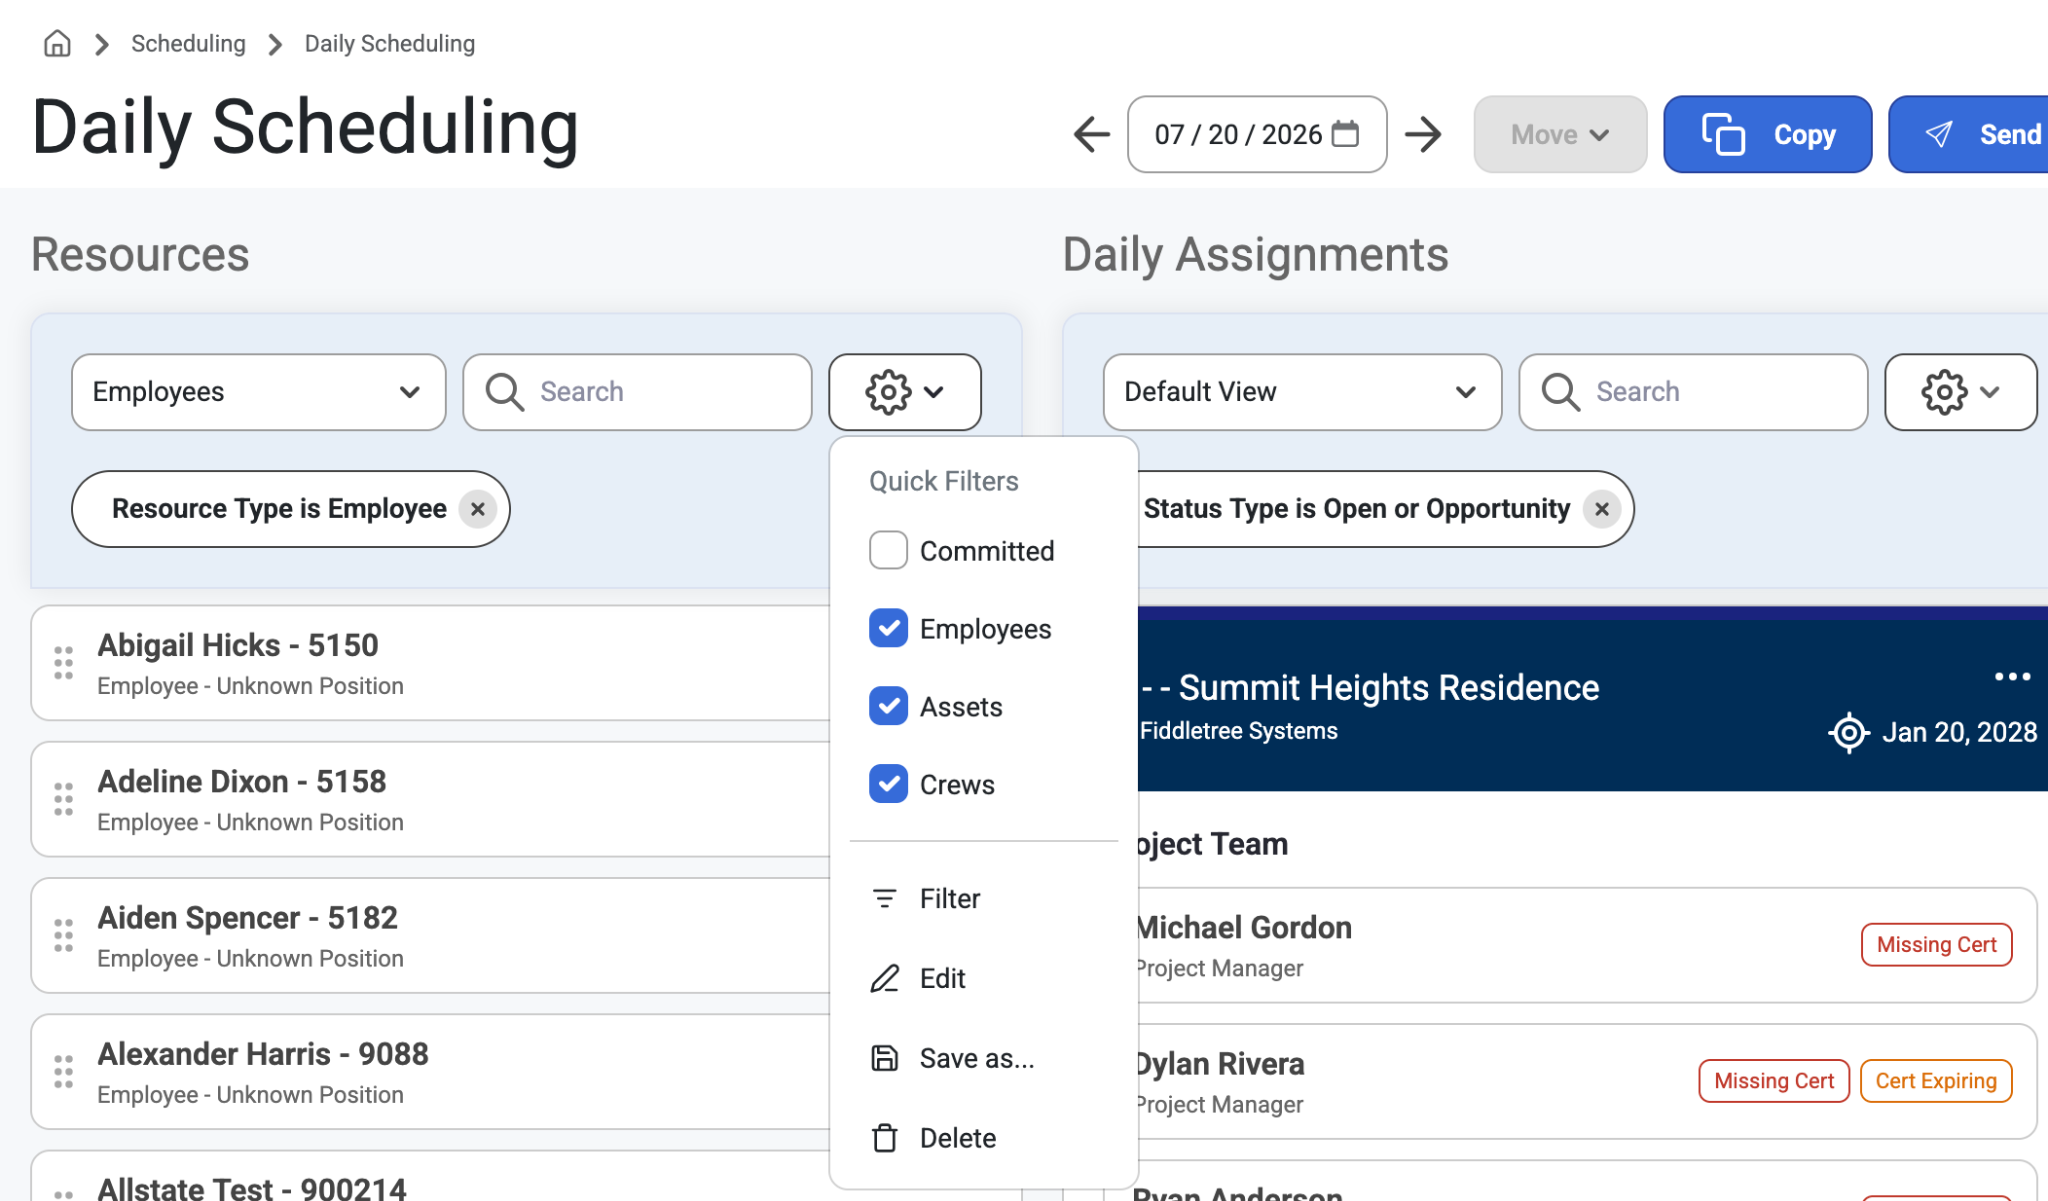This screenshot has width=2048, height=1201.
Task: Select the Alexander Harris - 9088 resource
Action: tap(431, 1071)
